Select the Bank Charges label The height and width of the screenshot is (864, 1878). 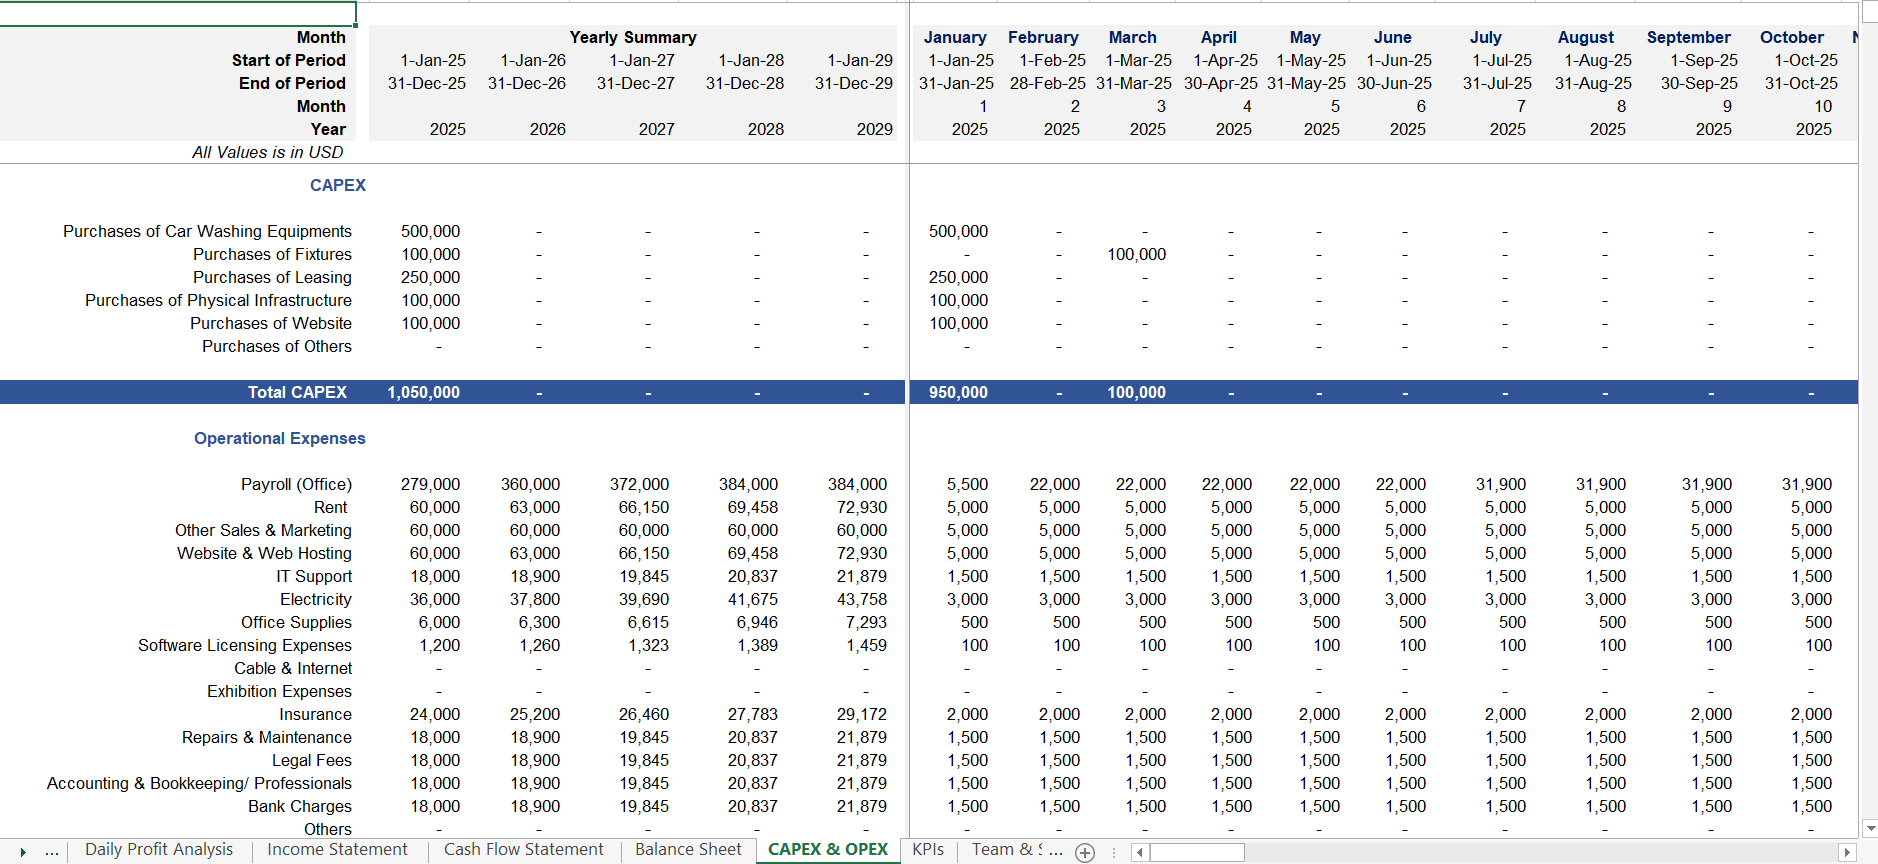pyautogui.click(x=300, y=806)
